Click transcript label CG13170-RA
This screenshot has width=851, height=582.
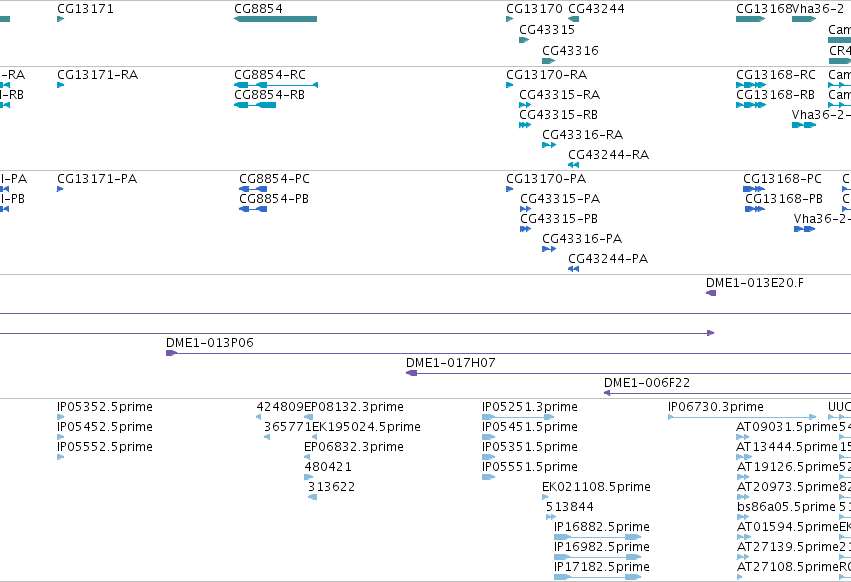pos(547,74)
